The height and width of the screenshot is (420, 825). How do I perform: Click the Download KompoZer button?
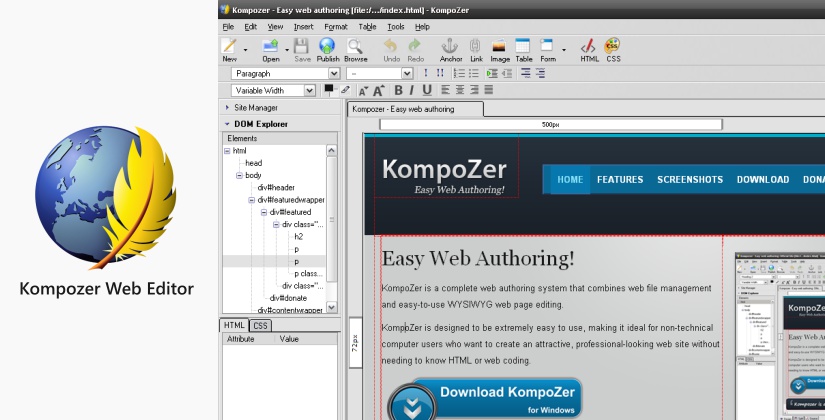click(484, 398)
